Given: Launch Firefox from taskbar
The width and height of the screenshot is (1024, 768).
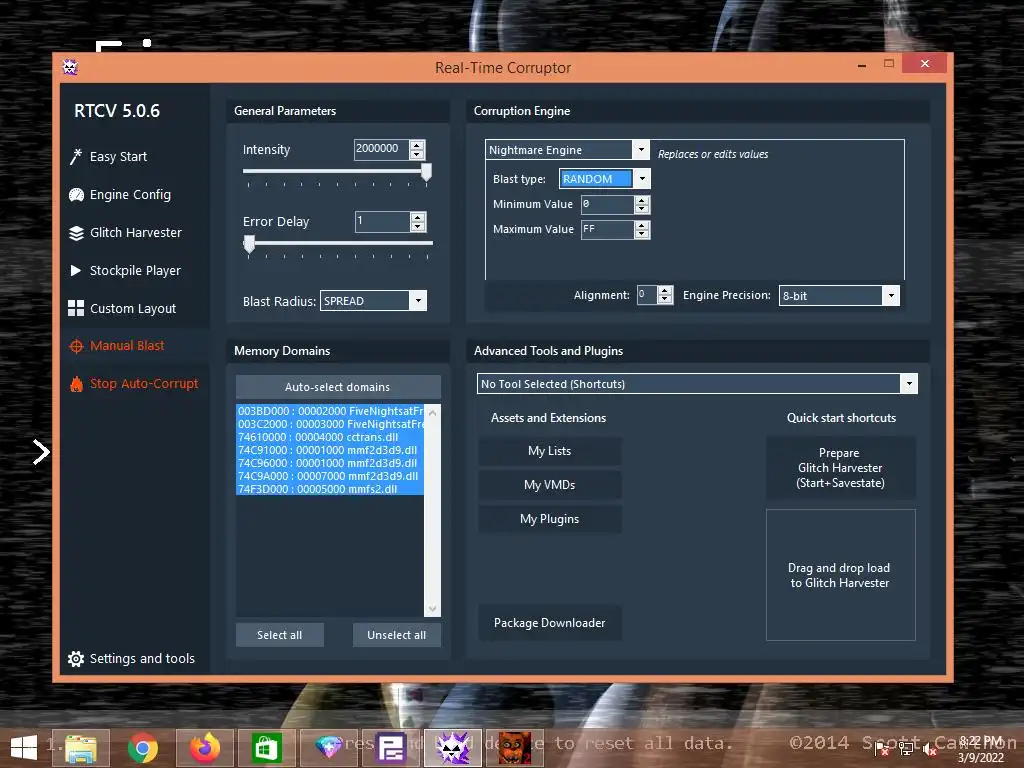Looking at the screenshot, I should point(204,748).
